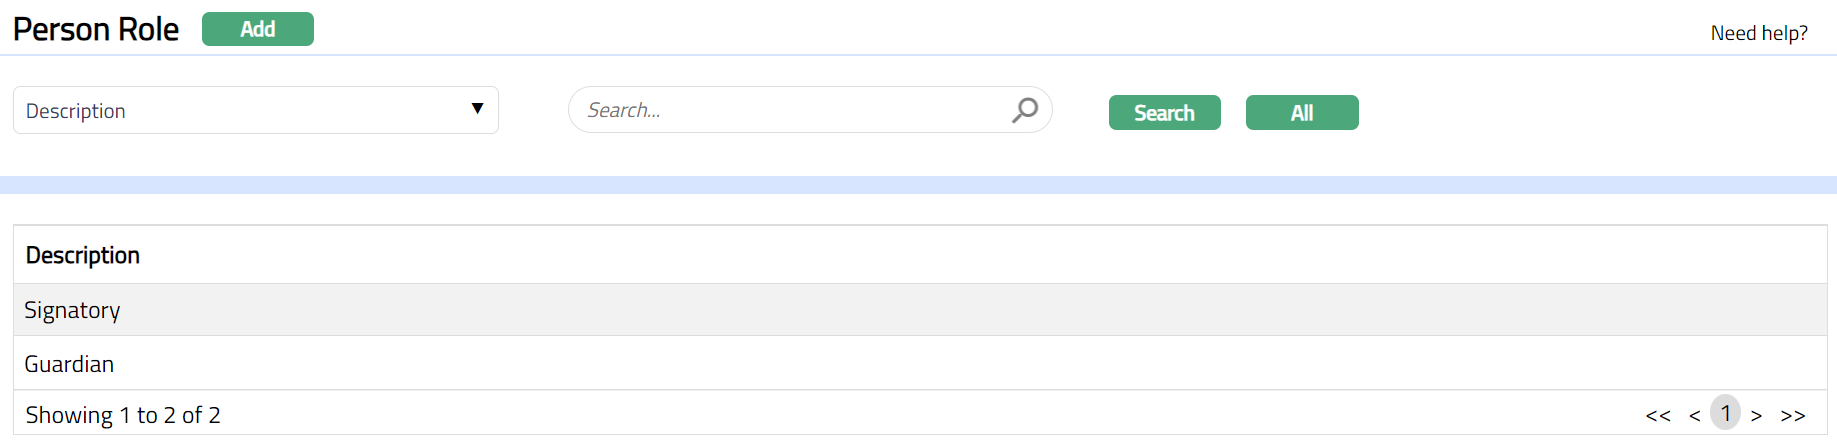This screenshot has height=442, width=1837.
Task: Open the Need help? link
Action: coord(1758,33)
